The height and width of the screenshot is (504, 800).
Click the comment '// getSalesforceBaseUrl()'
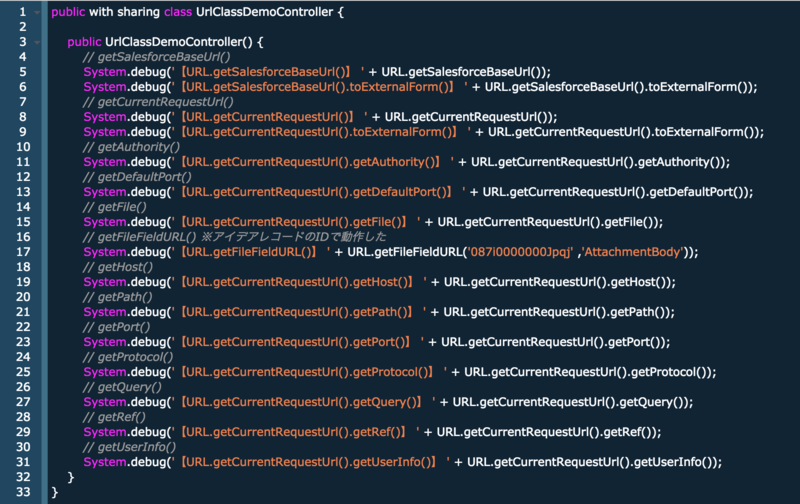click(x=157, y=57)
